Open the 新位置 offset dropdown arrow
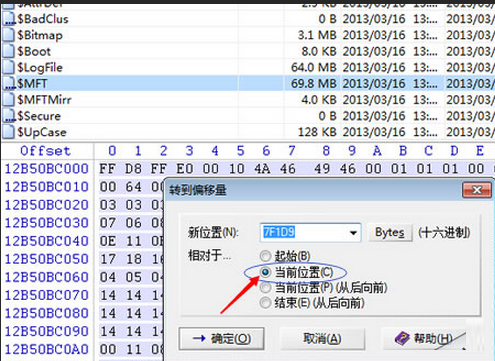The image size is (495, 361). point(353,233)
